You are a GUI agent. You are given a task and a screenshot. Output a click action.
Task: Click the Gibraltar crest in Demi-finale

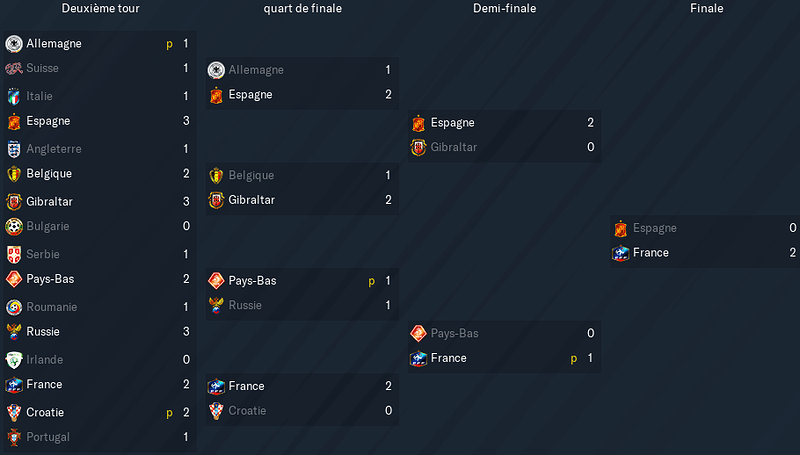tap(418, 147)
